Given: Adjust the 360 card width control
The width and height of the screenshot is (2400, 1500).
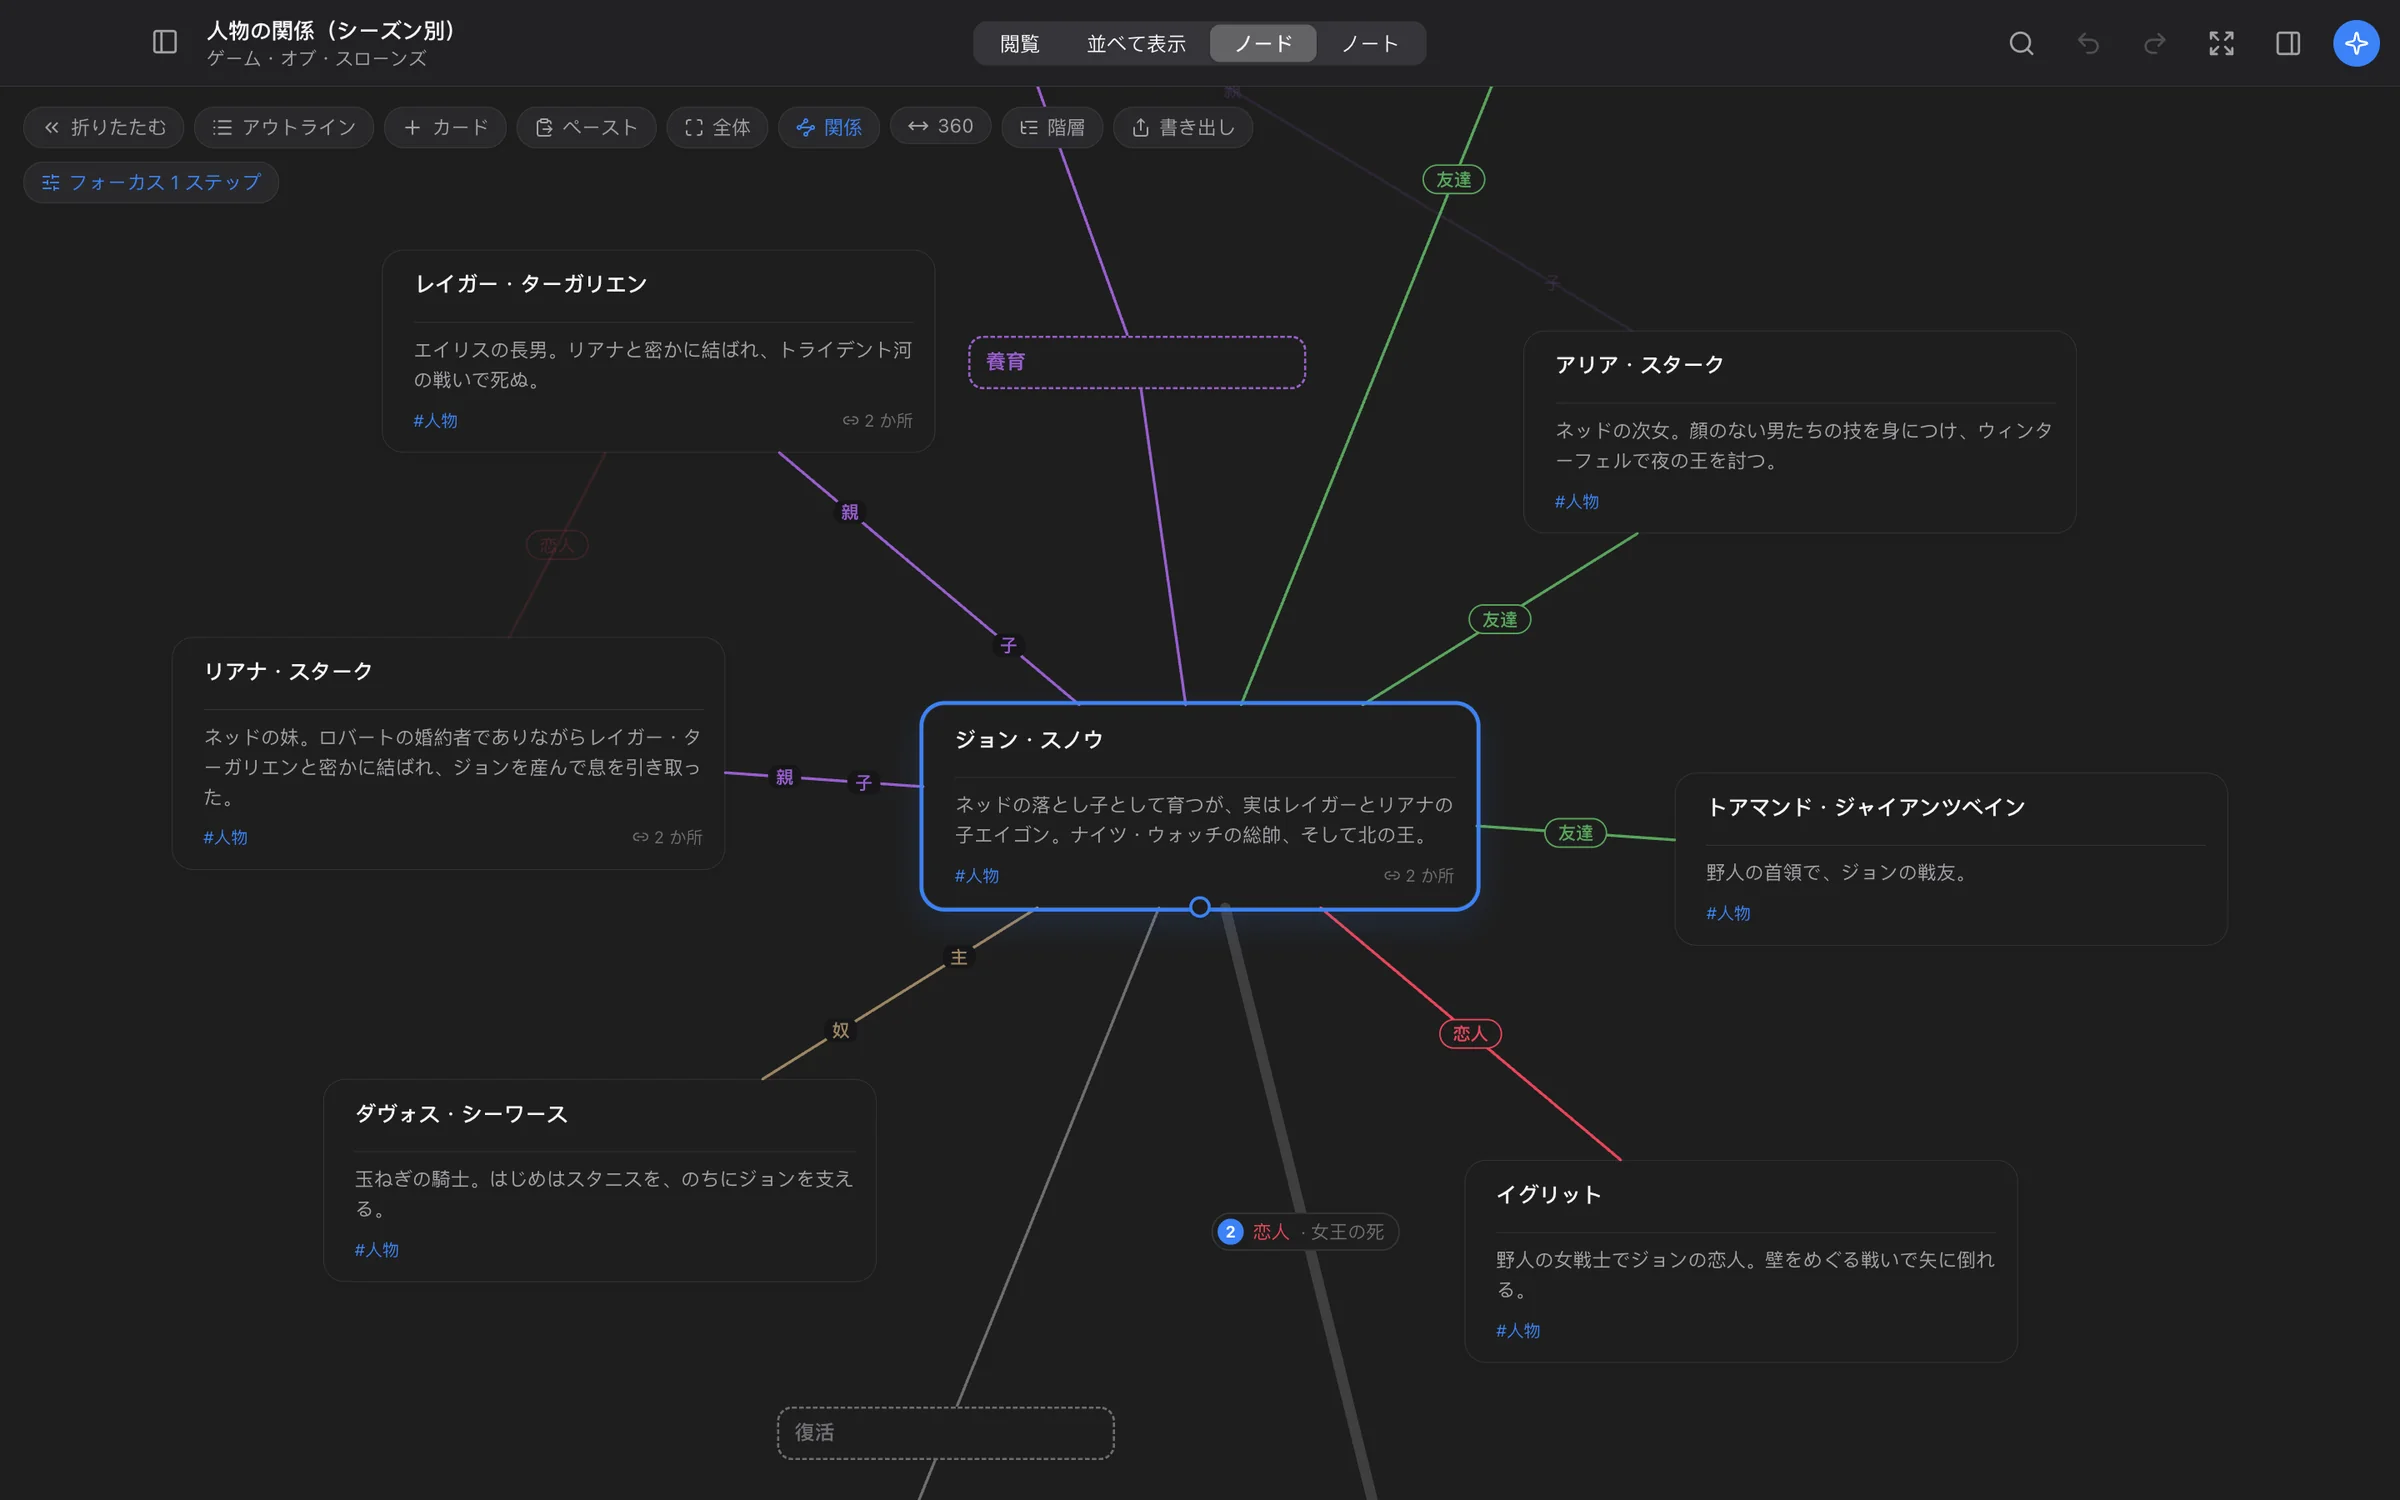Looking at the screenshot, I should [940, 126].
